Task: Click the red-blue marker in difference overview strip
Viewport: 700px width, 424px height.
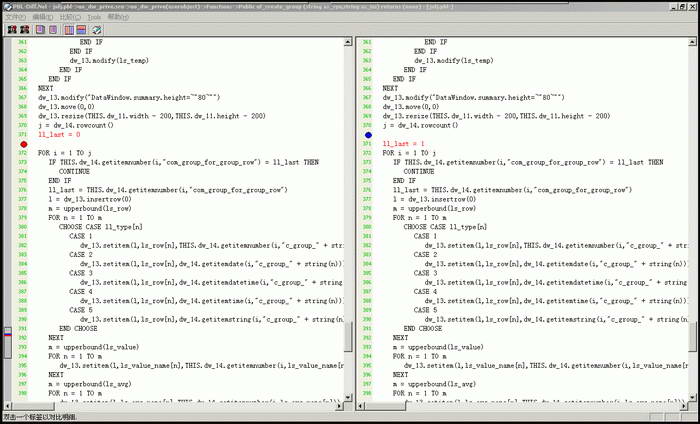Action: (8, 333)
